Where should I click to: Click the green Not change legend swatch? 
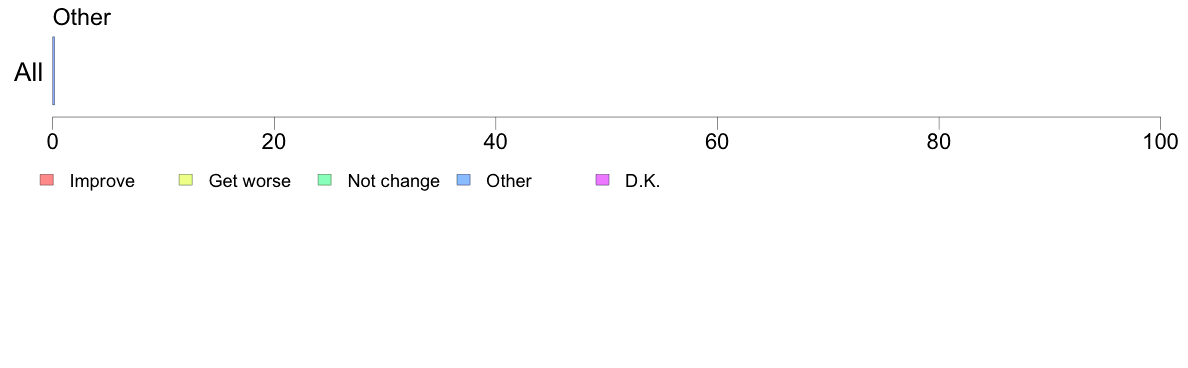pyautogui.click(x=325, y=180)
